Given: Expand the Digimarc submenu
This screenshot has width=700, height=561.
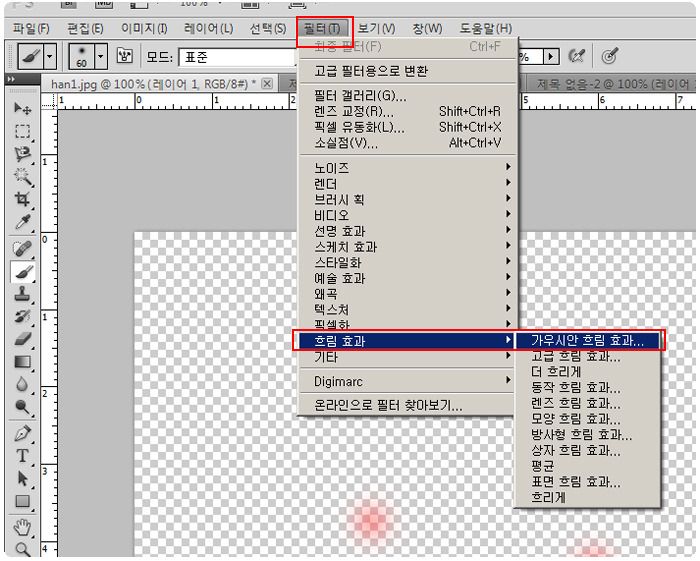Looking at the screenshot, I should [x=407, y=382].
